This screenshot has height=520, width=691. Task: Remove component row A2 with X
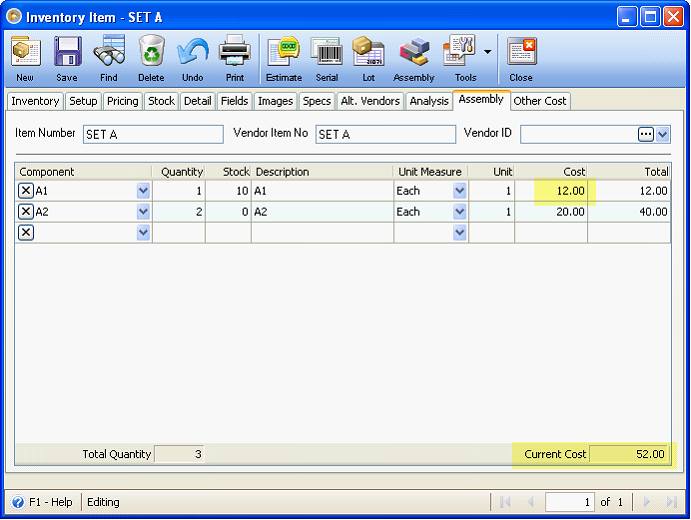pos(26,212)
